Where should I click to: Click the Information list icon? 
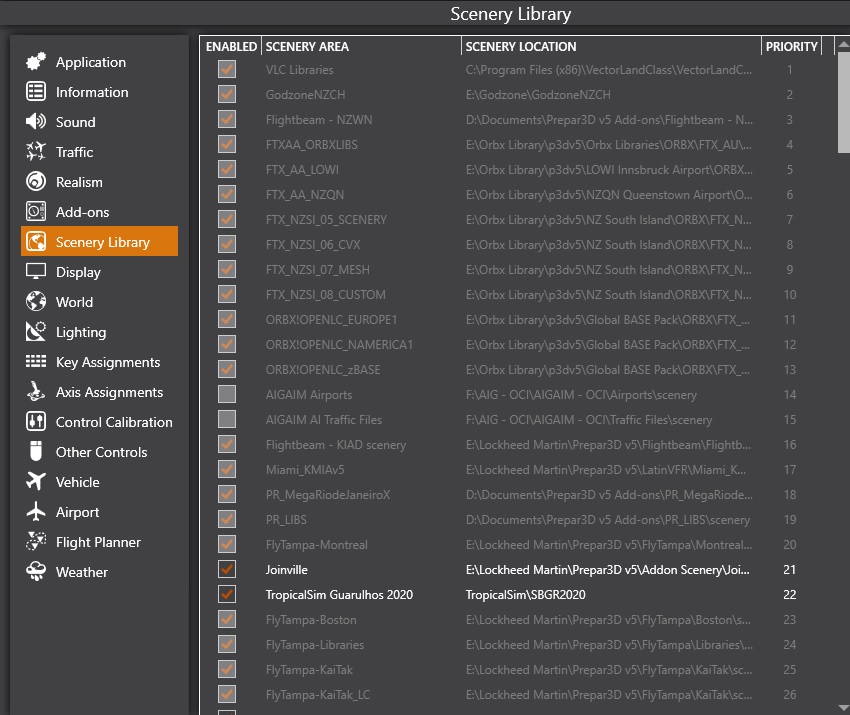(36, 92)
